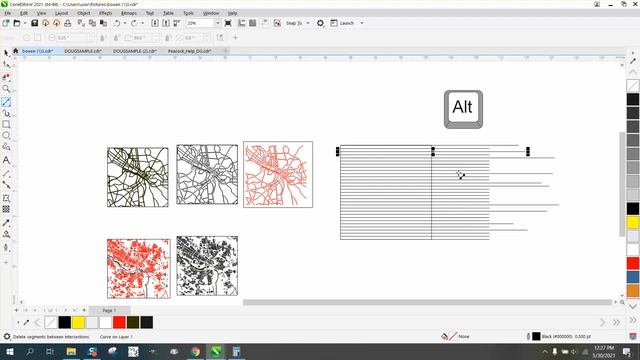Select the Transparency checkerboard tool
640x360 pixels.
point(6,209)
